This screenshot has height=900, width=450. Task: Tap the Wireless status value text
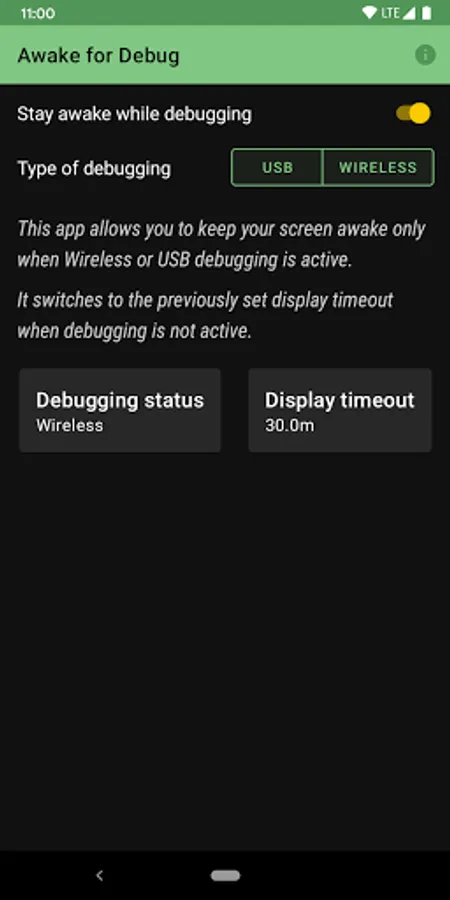pyautogui.click(x=69, y=425)
